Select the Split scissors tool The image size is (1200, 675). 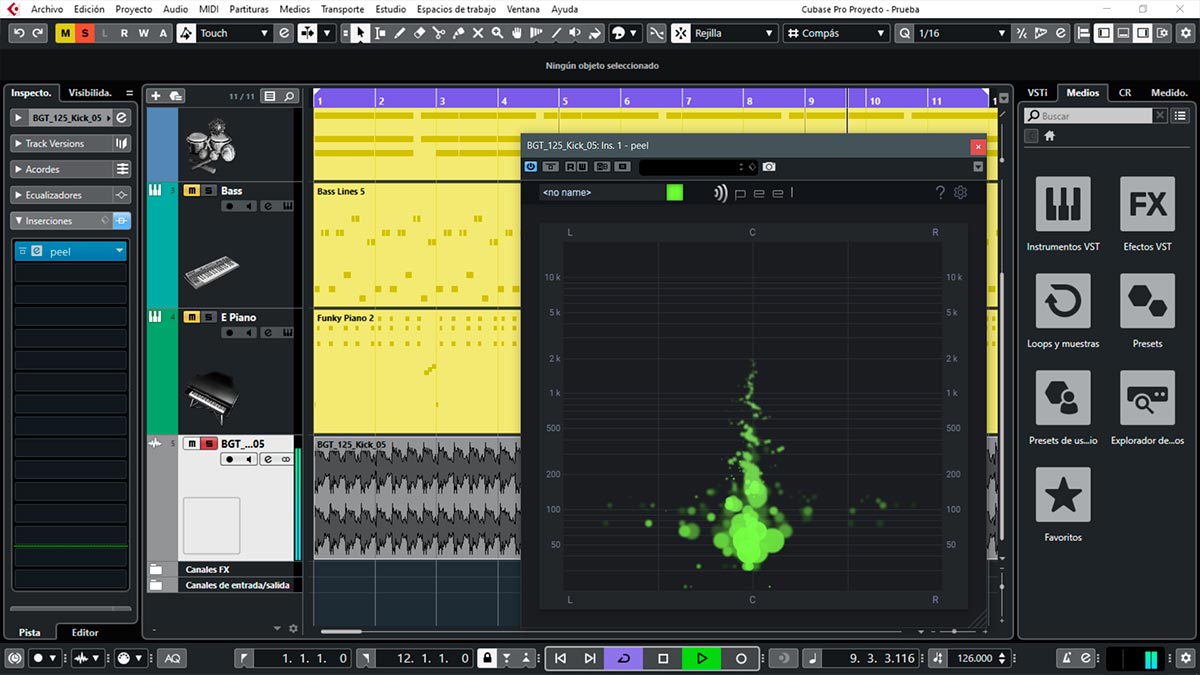tap(440, 33)
